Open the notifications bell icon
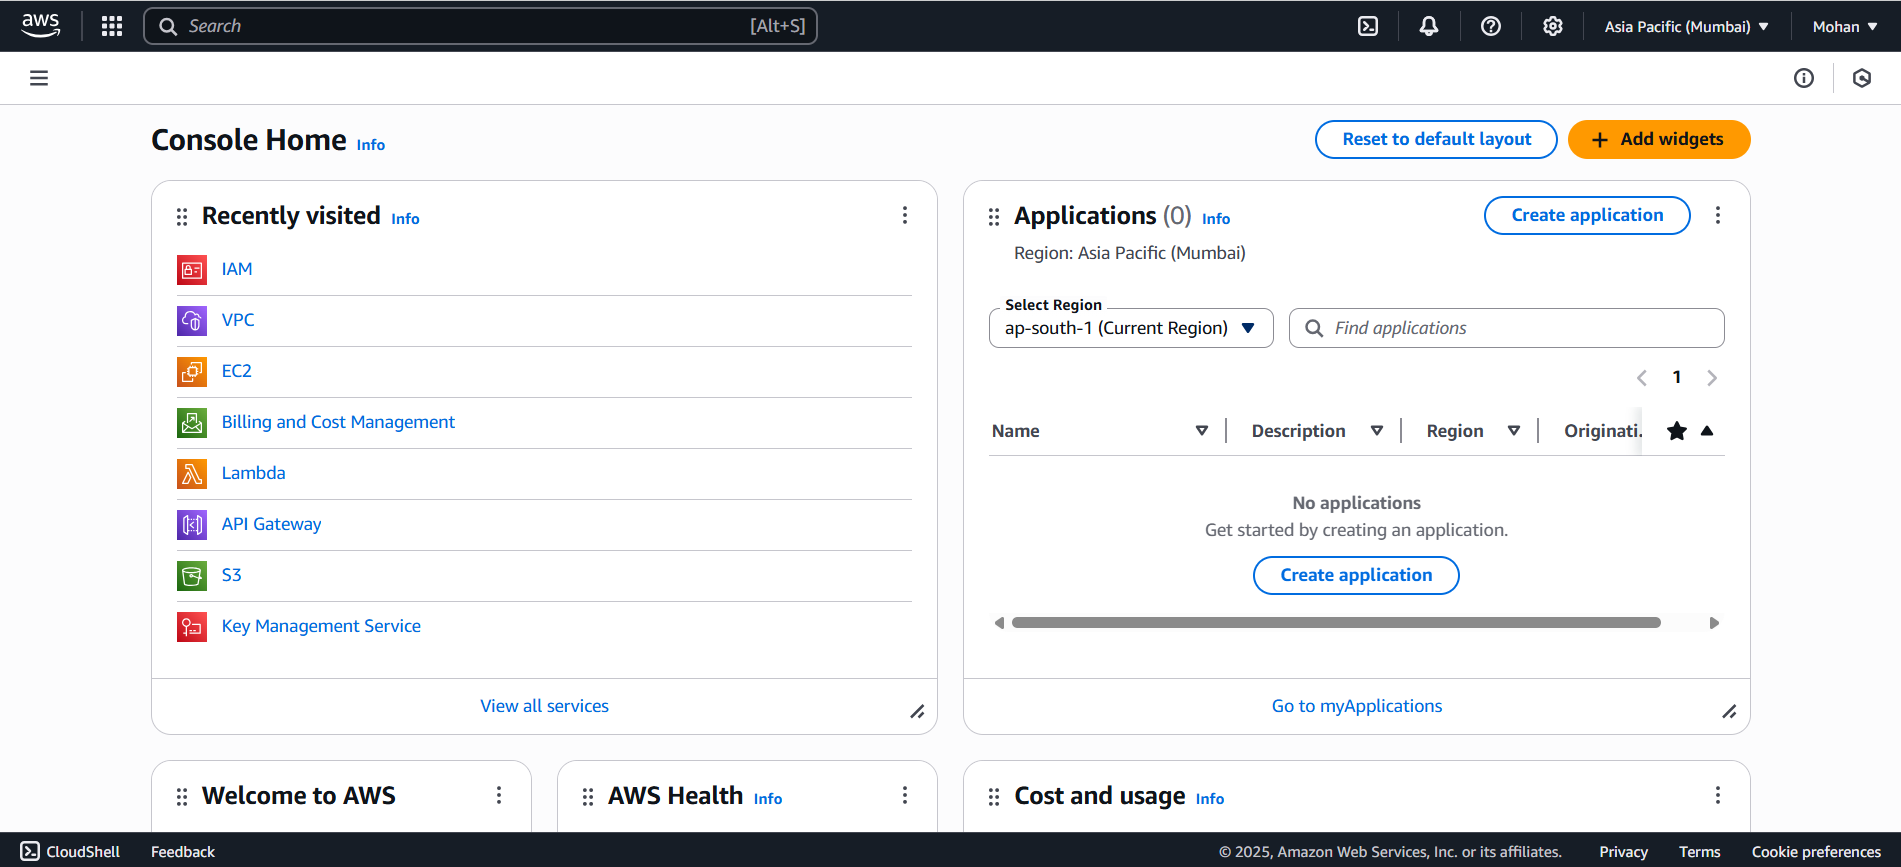This screenshot has height=867, width=1901. 1429,26
